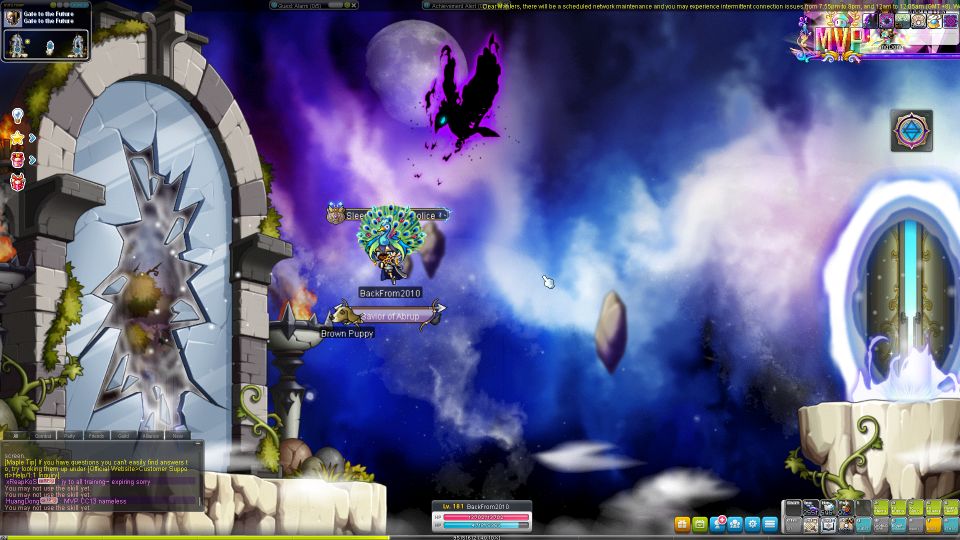Click the red HP bar in status panel
The width and height of the screenshot is (960, 540).
tap(486, 517)
